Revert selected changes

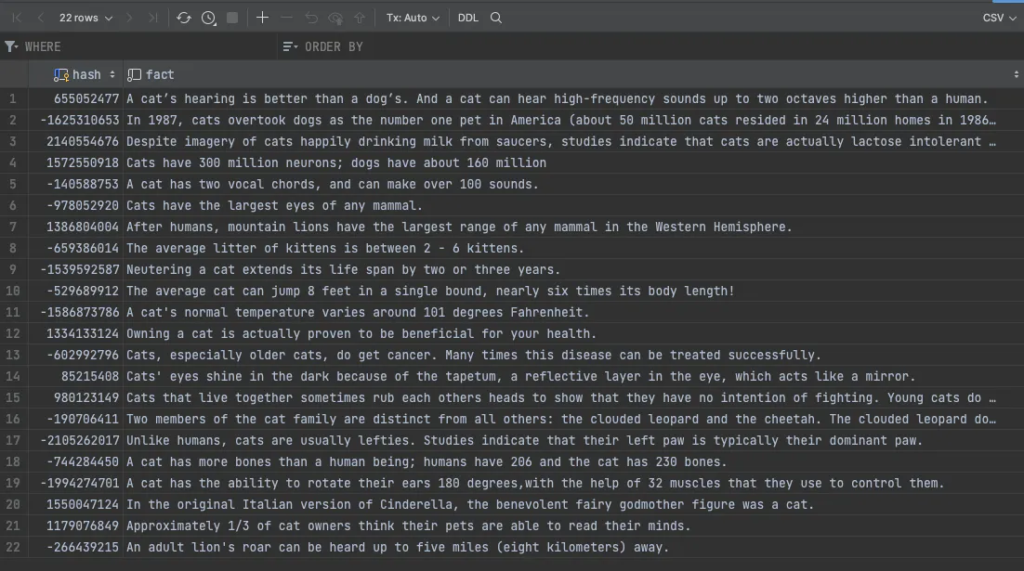(311, 18)
